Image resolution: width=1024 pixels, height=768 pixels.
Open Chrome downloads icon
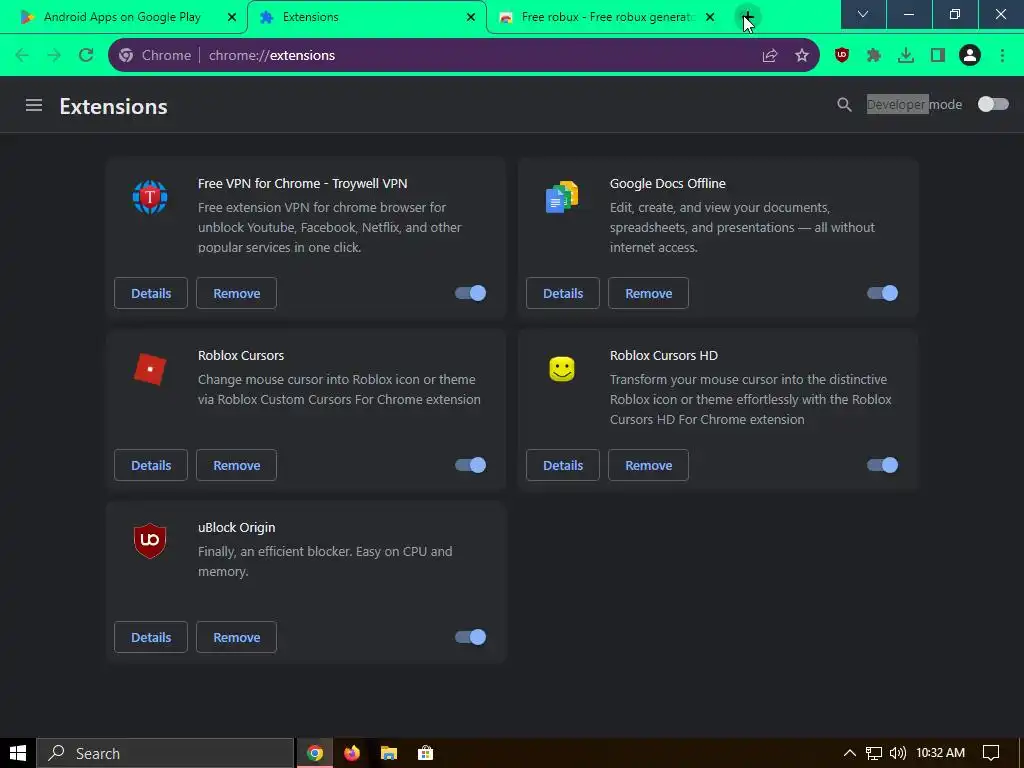click(906, 56)
